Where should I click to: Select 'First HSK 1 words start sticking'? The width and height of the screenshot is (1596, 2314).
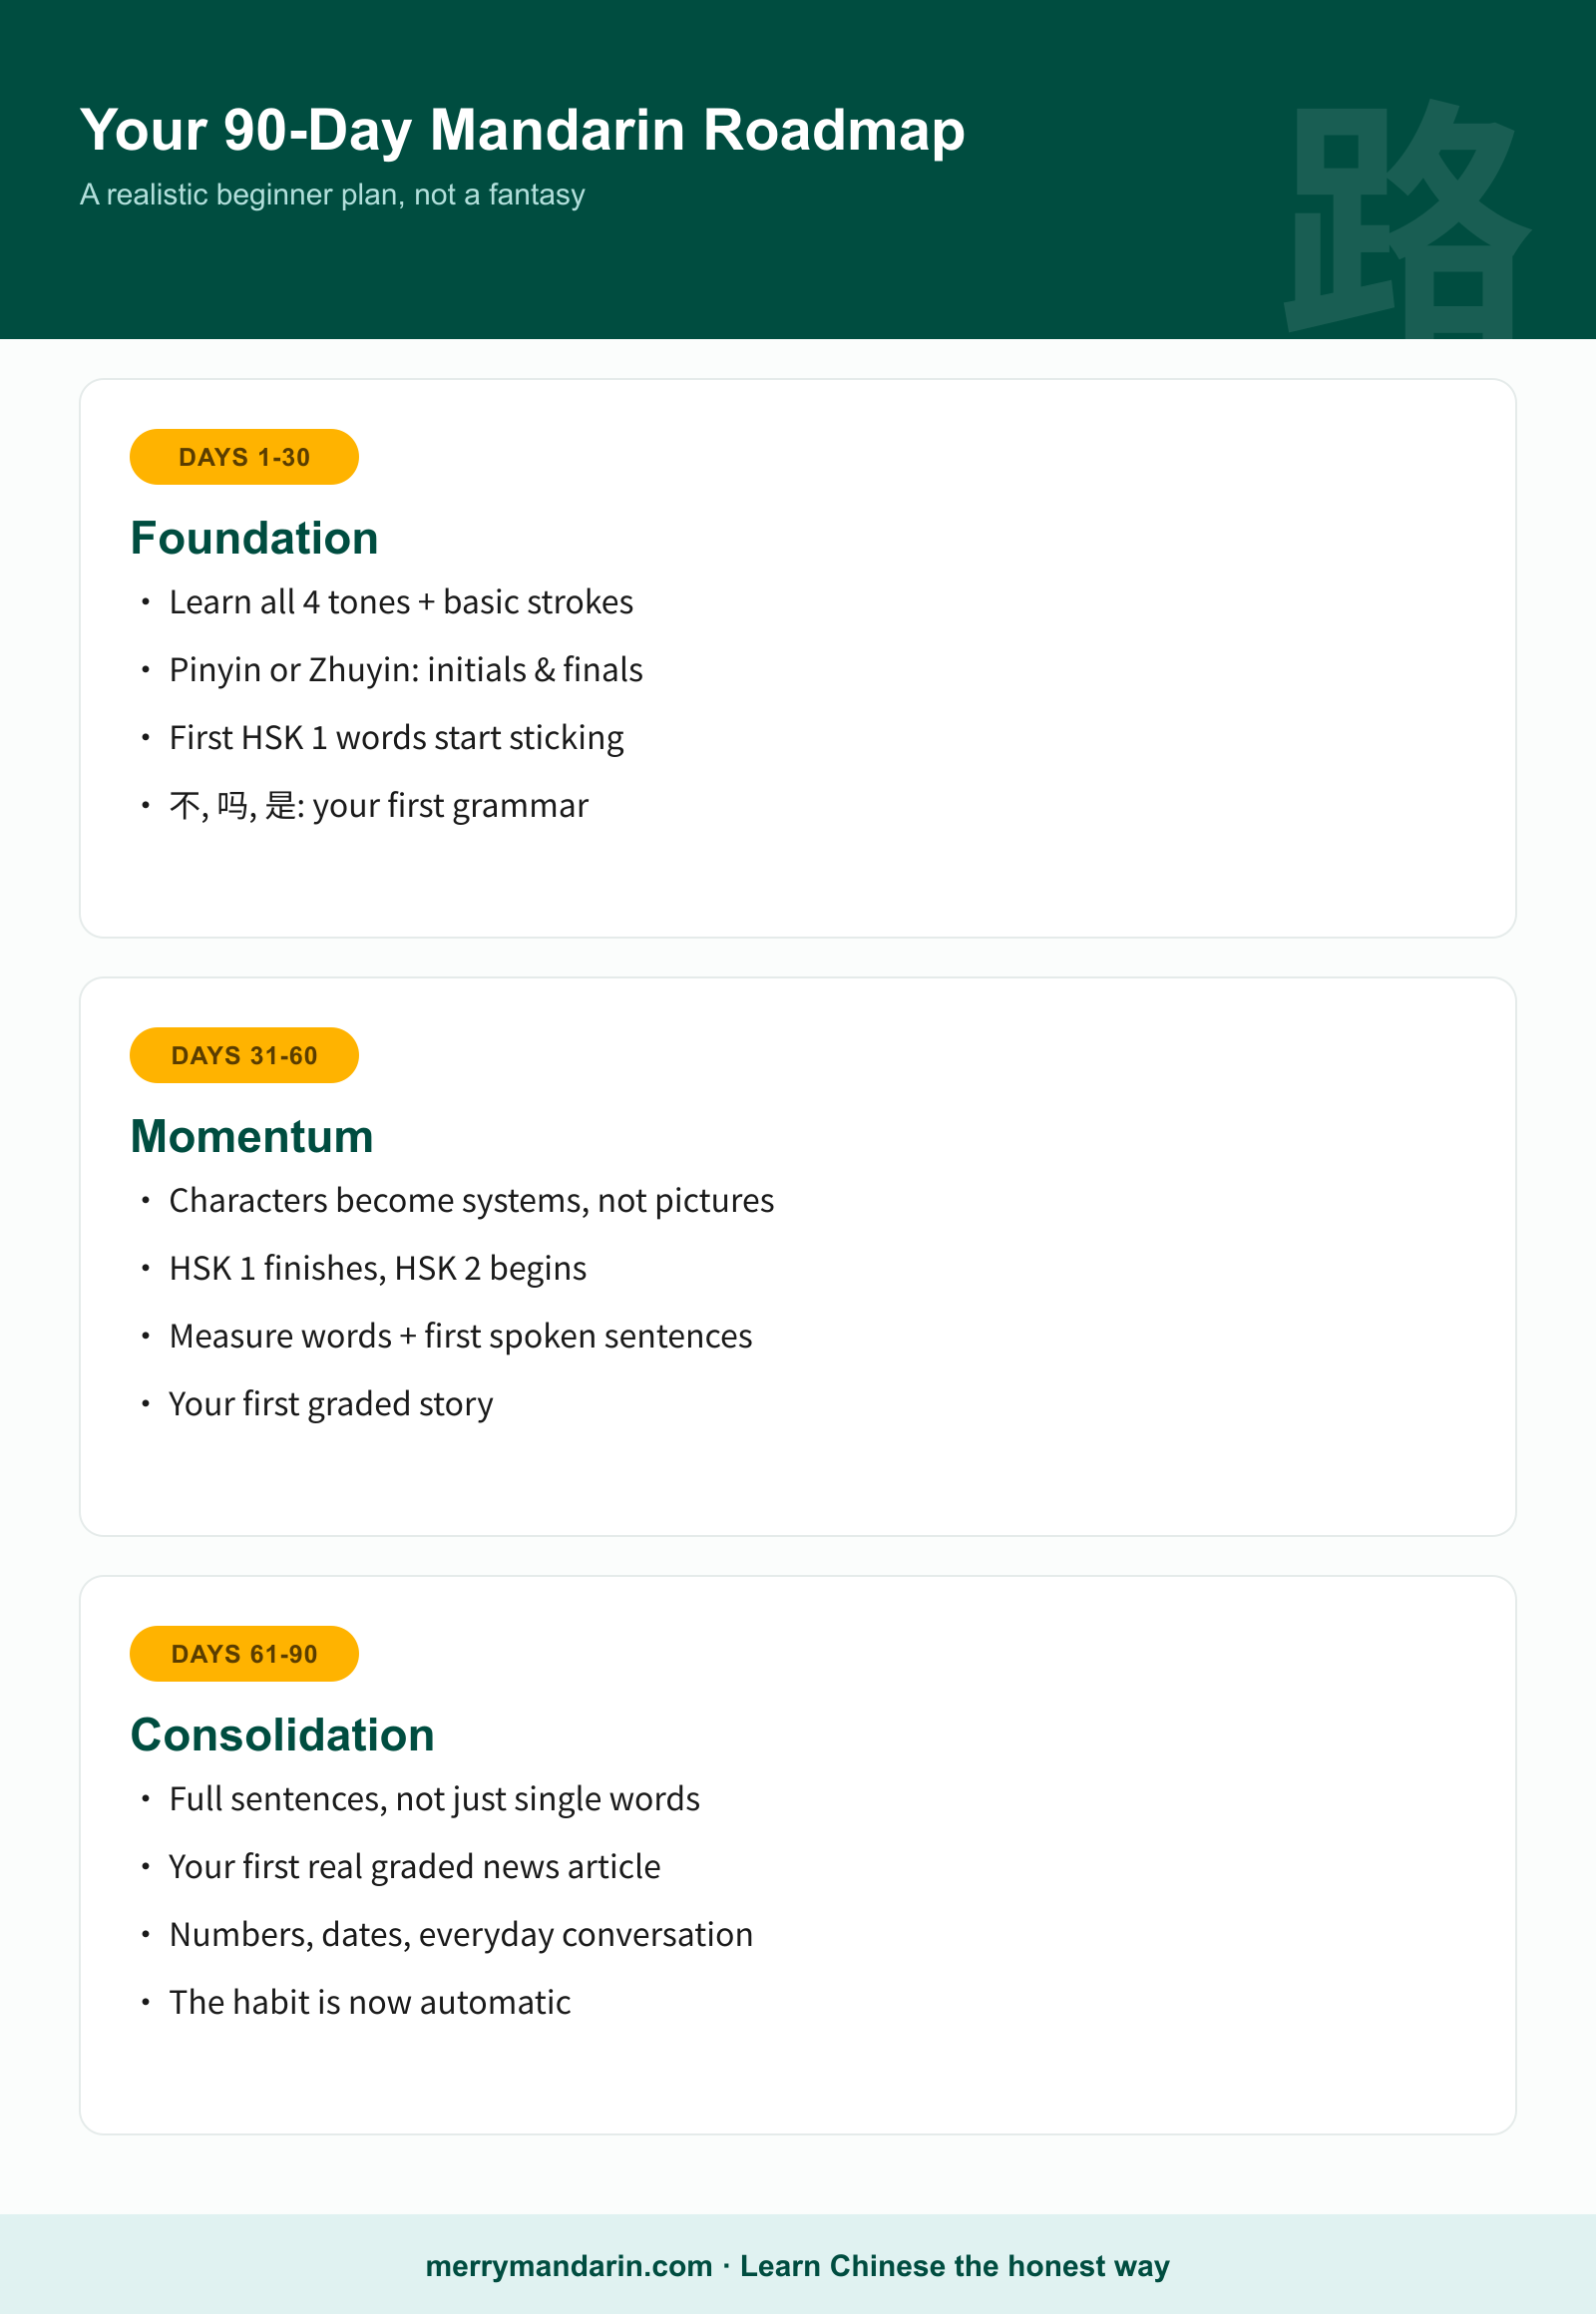396,738
